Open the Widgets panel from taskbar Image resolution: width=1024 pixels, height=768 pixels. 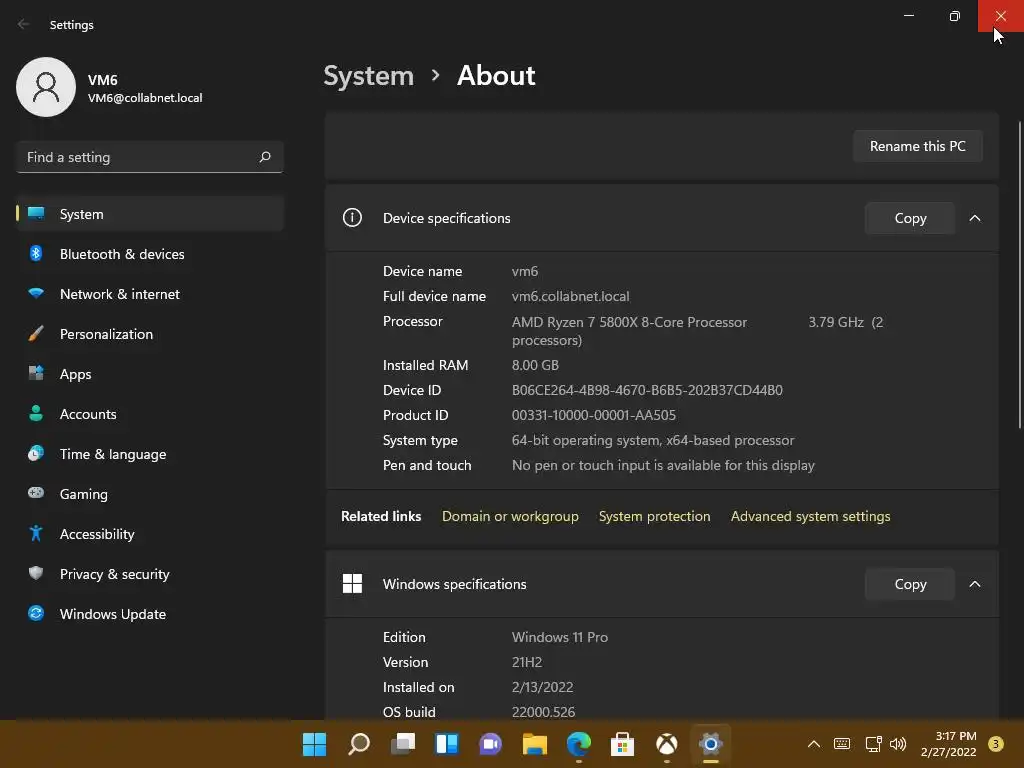click(x=447, y=744)
